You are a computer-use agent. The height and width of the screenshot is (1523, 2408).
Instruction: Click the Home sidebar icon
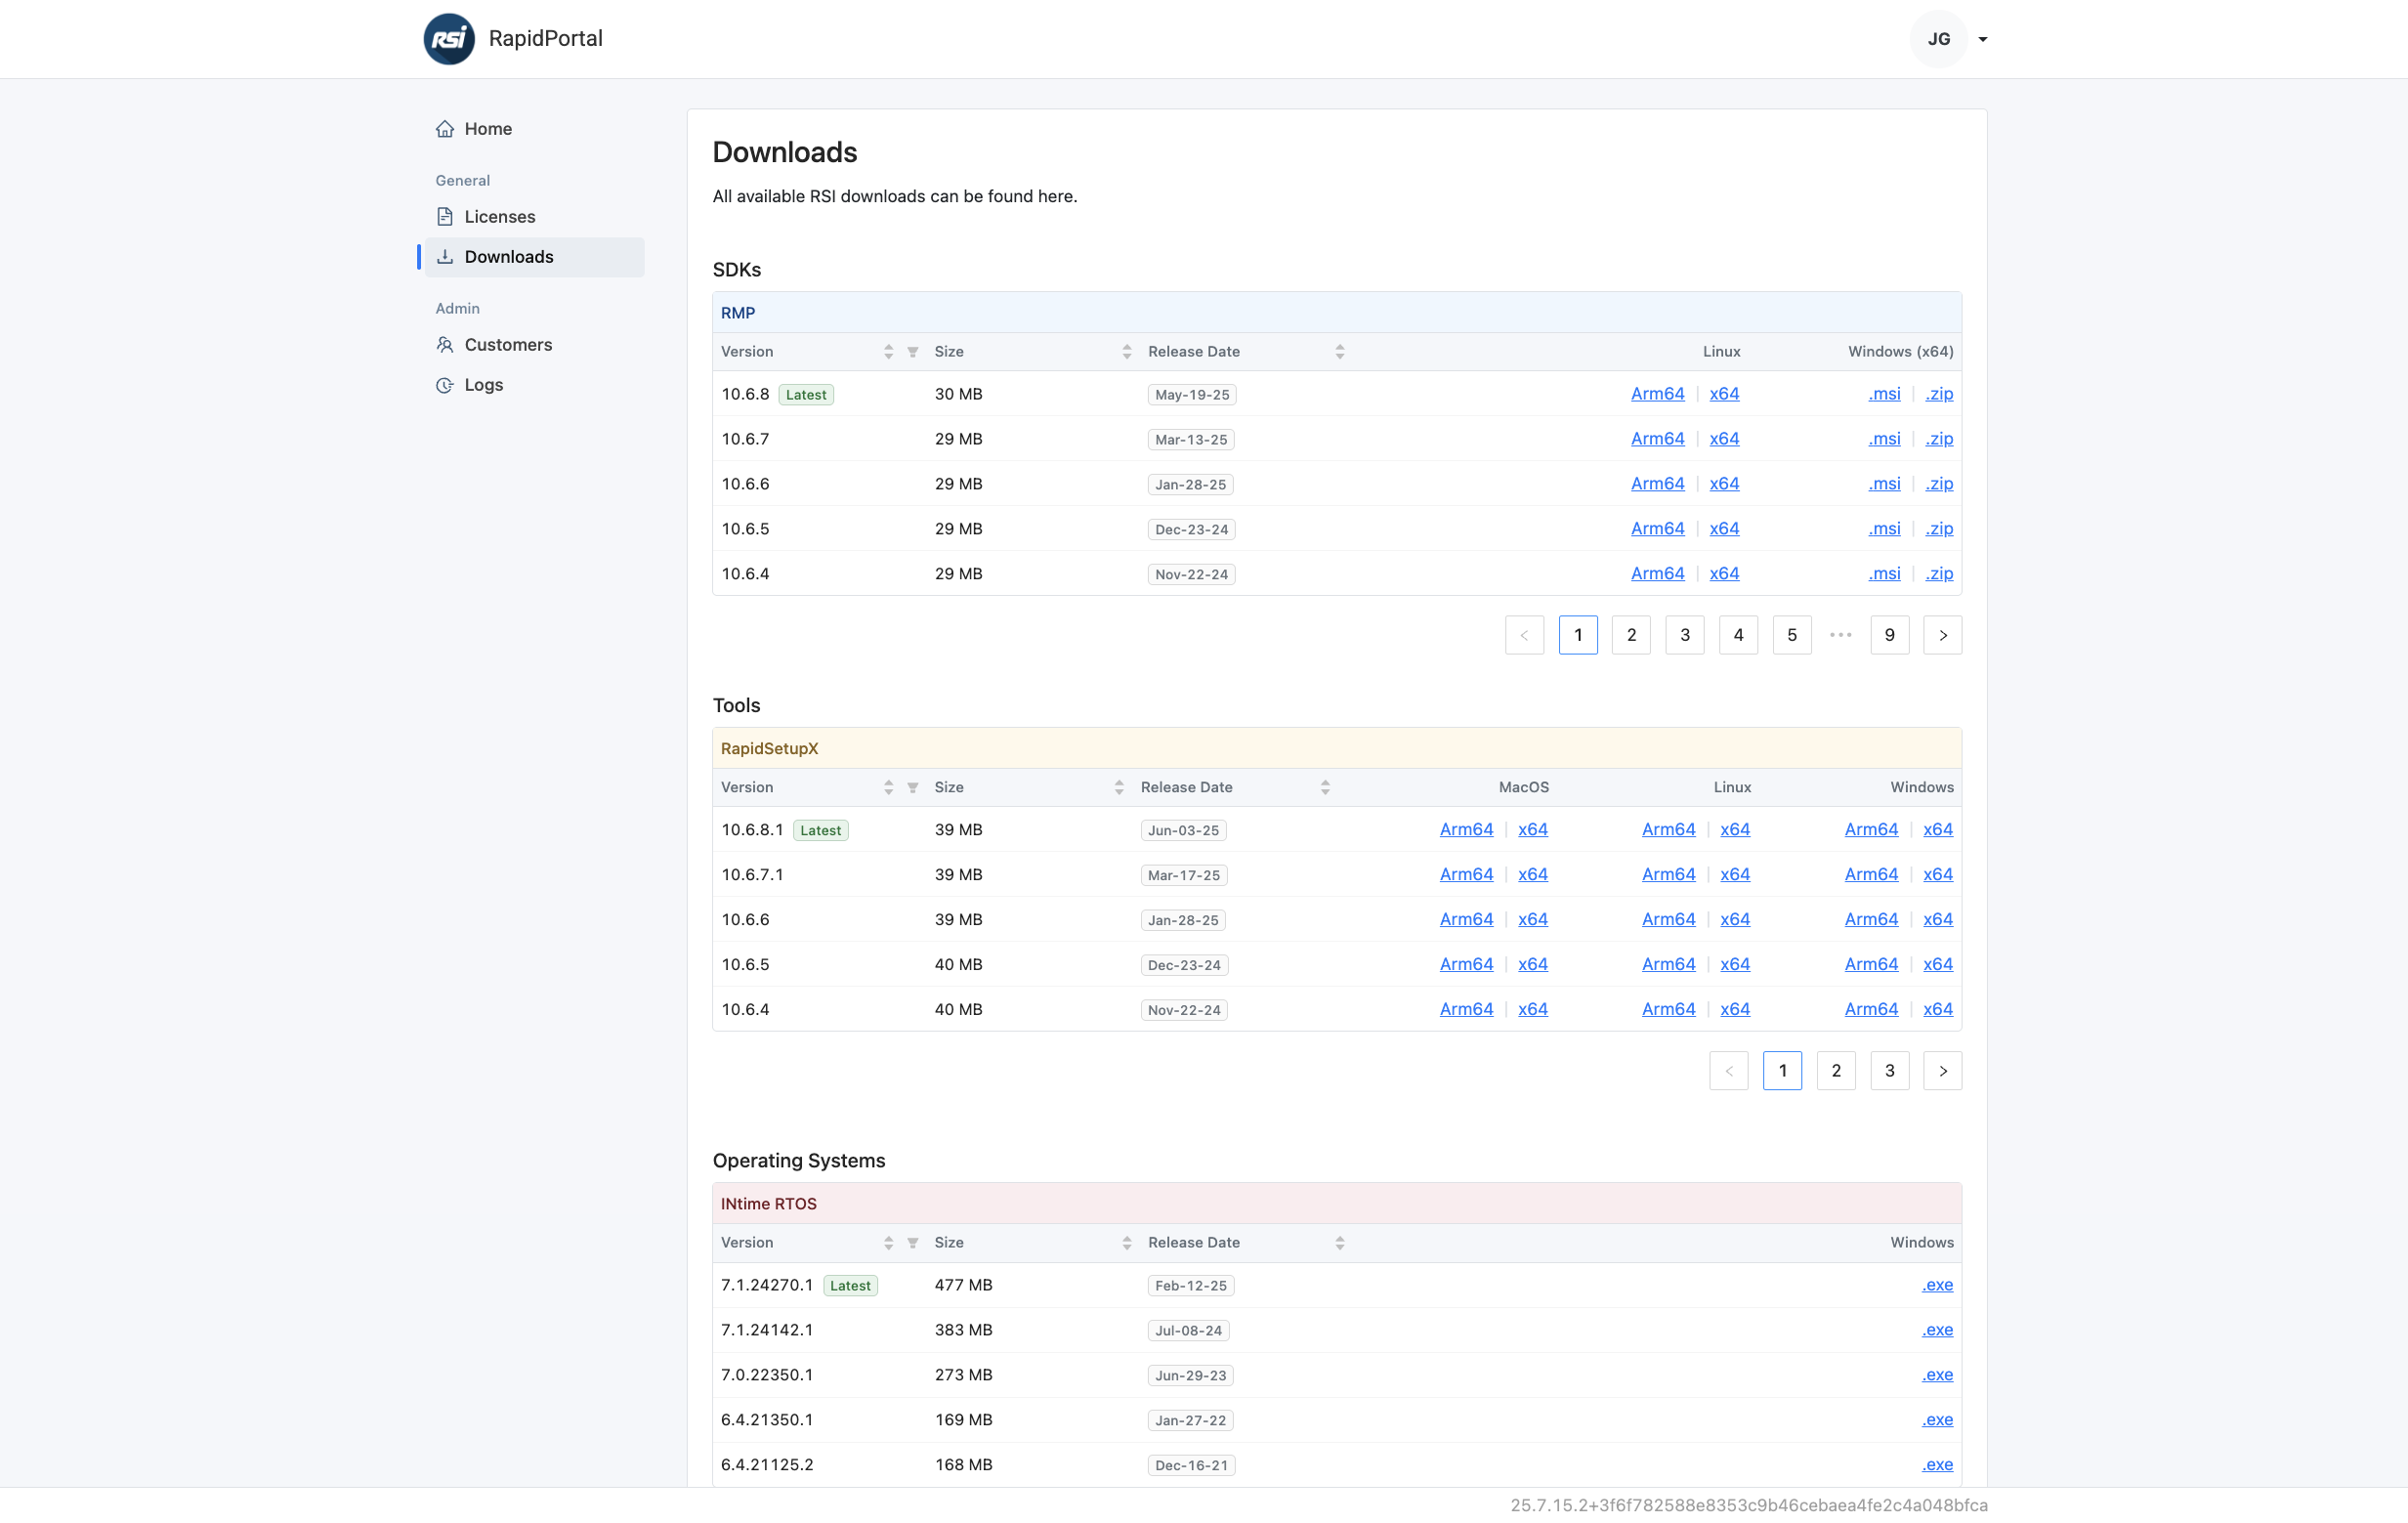coord(445,129)
